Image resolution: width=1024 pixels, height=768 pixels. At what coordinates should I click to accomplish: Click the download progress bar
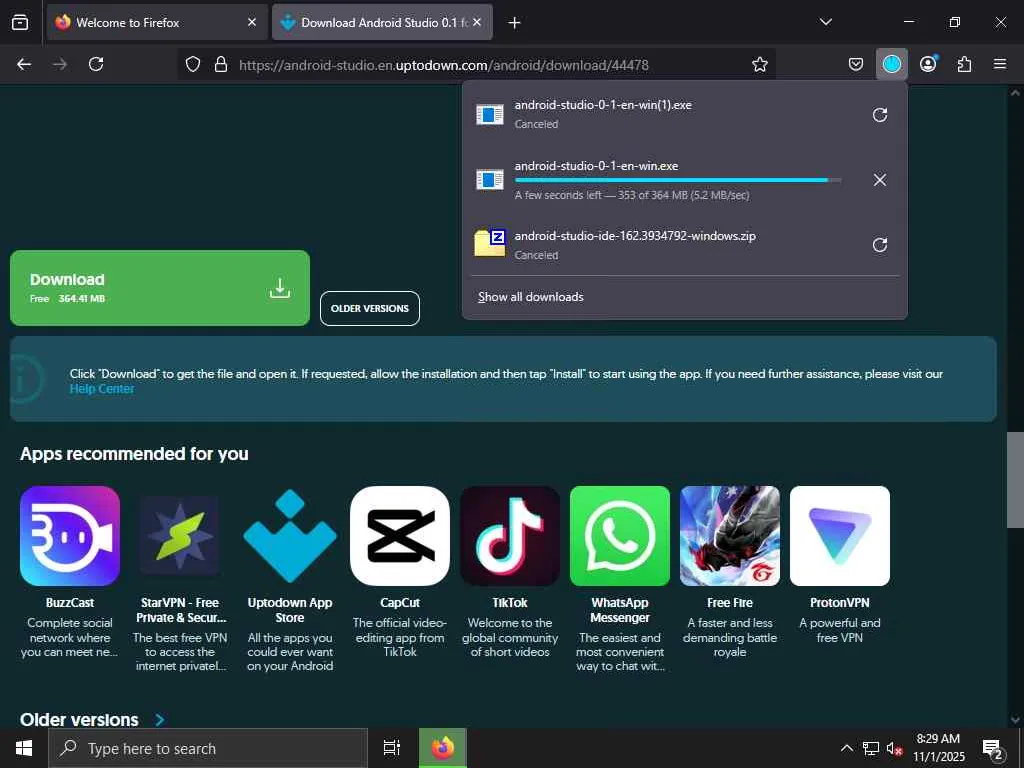click(678, 180)
